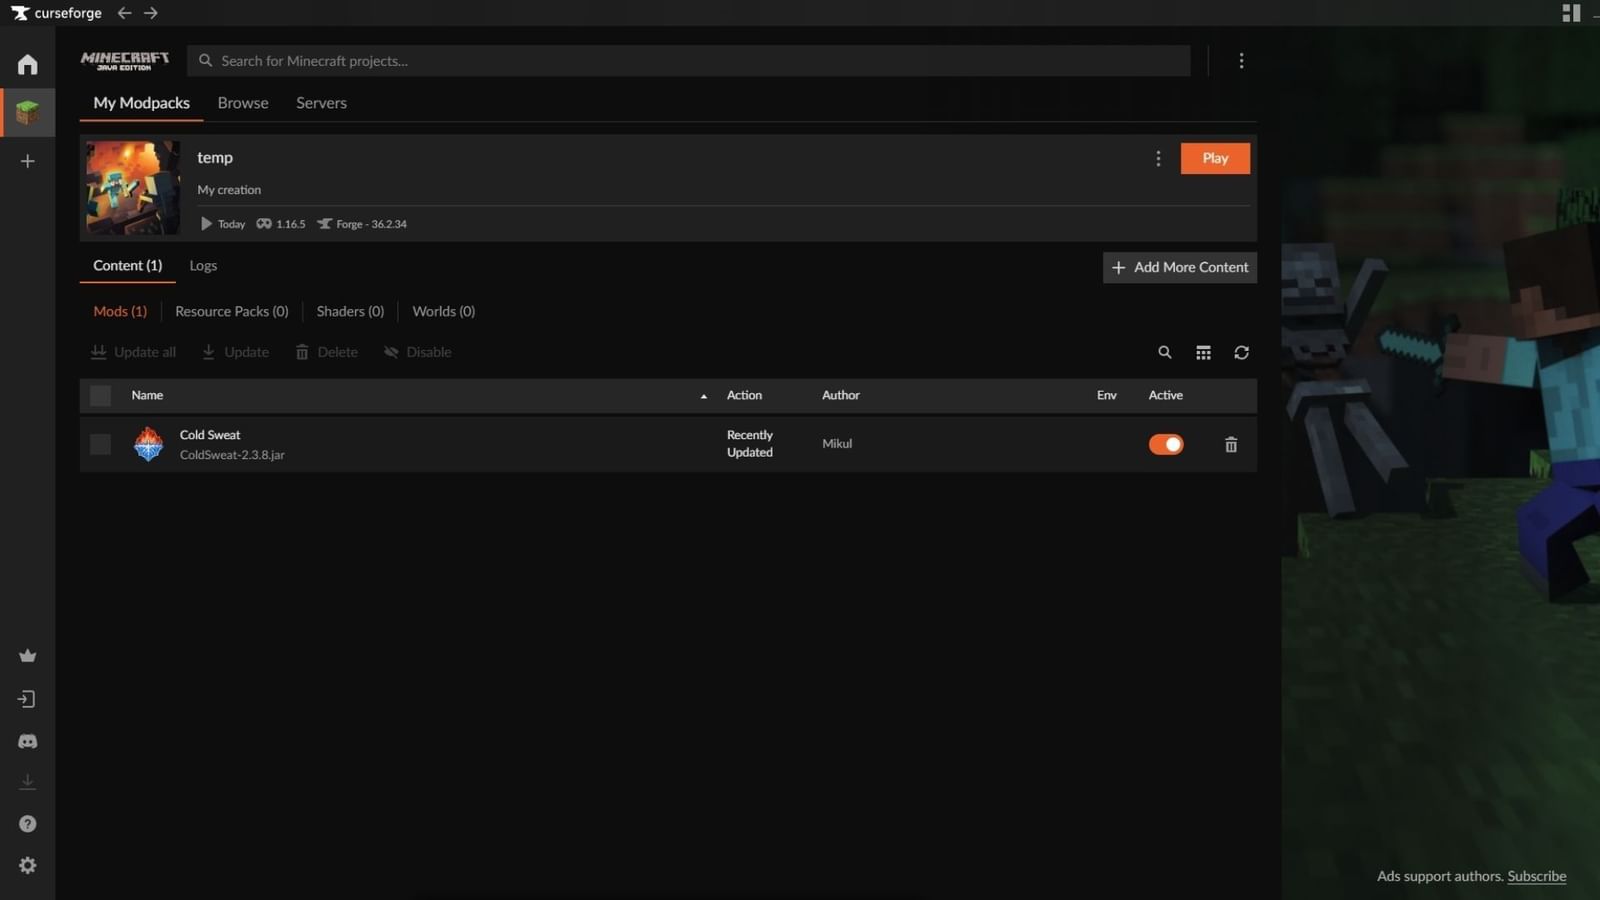Open the CurseForge home page icon

coord(27,65)
